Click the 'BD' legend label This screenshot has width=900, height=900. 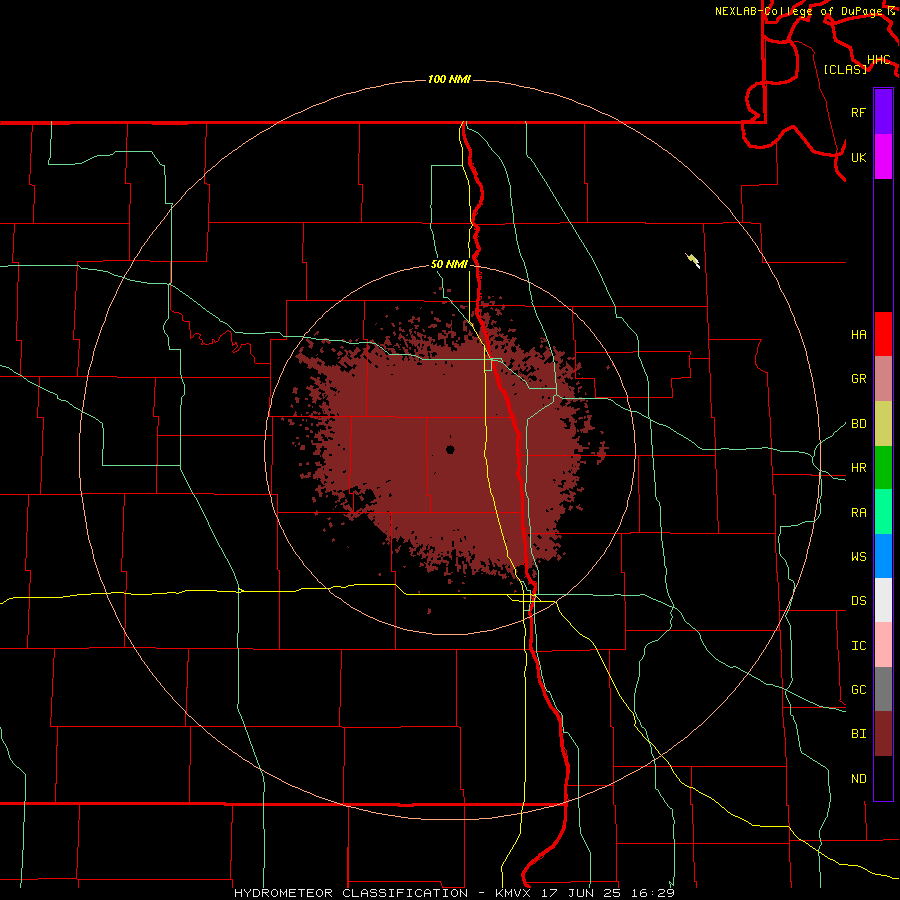858,424
